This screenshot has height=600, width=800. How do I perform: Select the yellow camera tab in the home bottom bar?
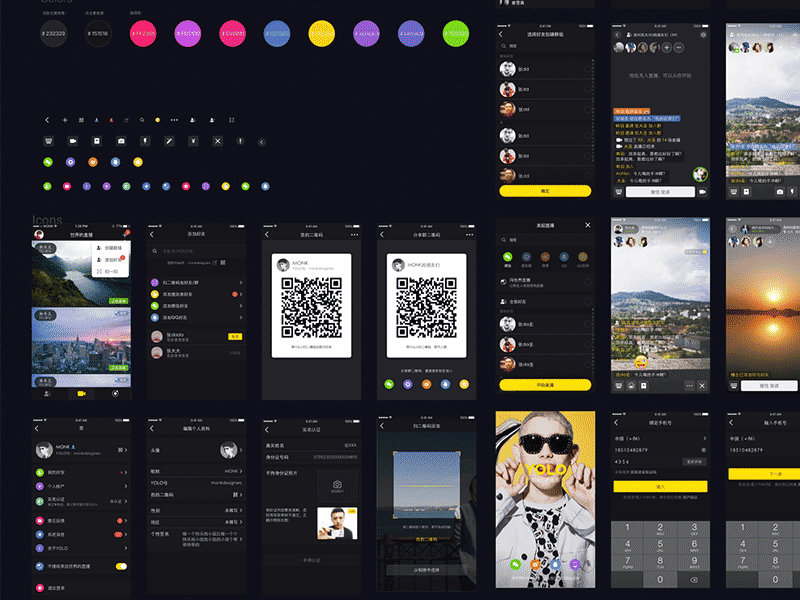click(x=81, y=393)
